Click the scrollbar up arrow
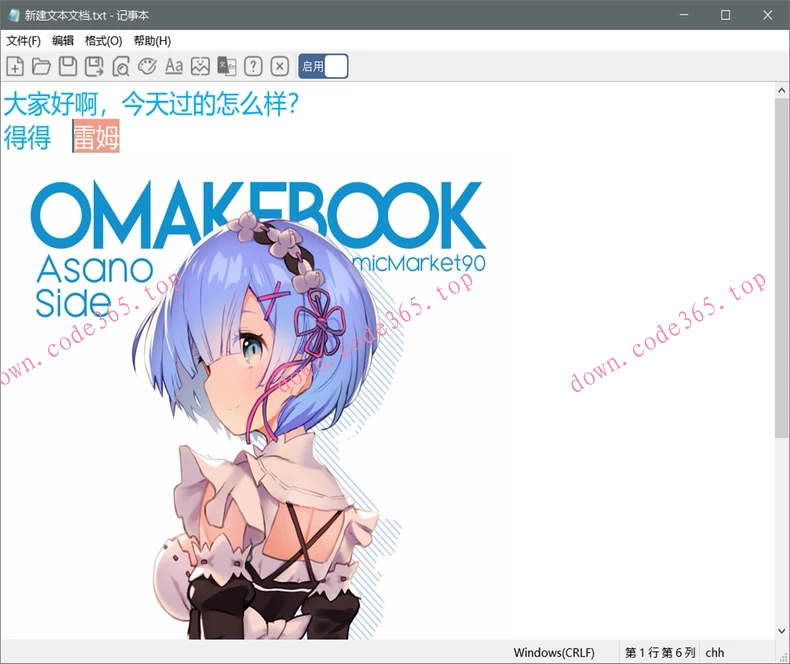This screenshot has height=664, width=790. click(x=781, y=91)
